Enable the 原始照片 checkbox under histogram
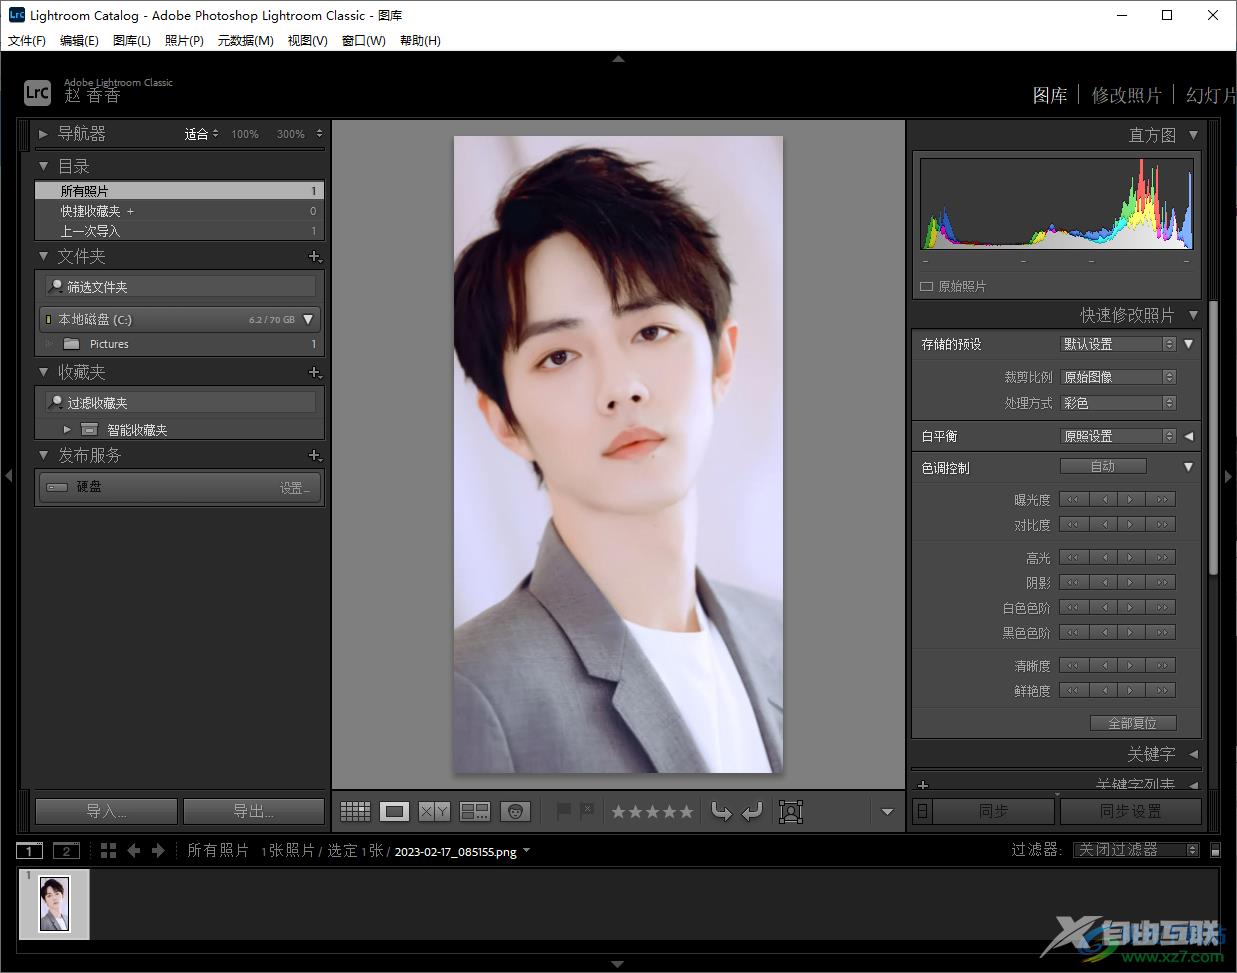The image size is (1237, 973). click(926, 287)
